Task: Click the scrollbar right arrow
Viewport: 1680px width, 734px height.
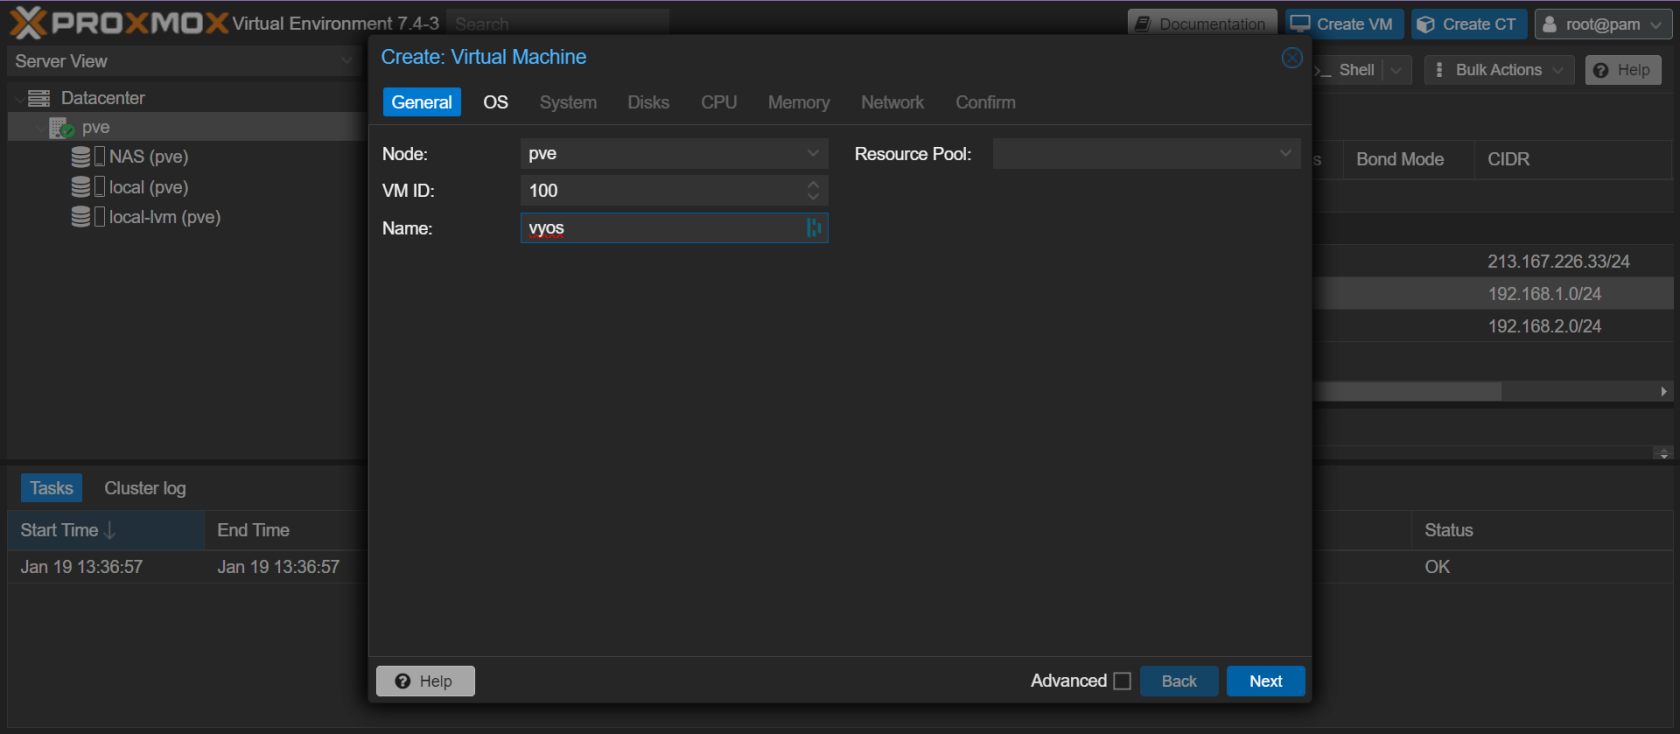Action: pos(1664,391)
